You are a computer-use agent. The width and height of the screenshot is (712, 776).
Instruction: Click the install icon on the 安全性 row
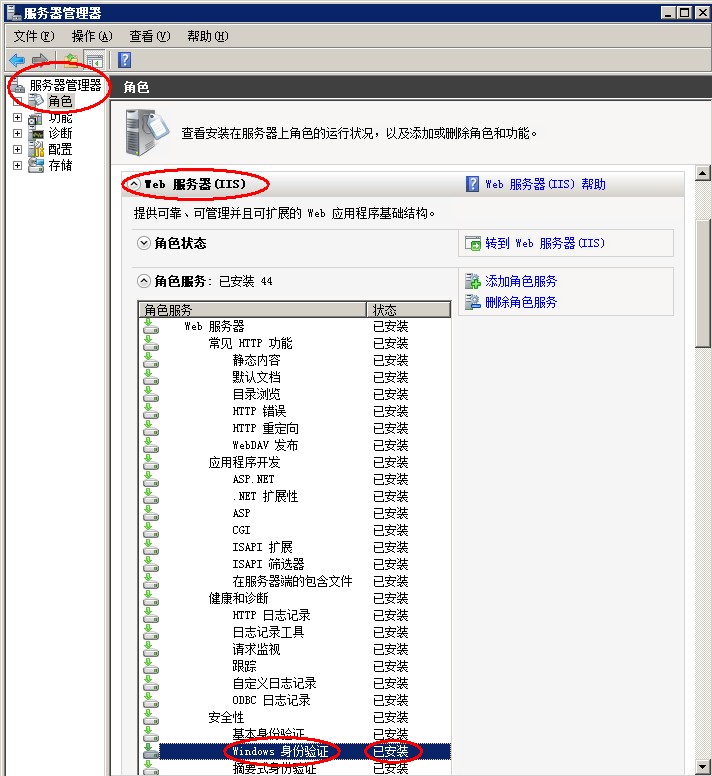coord(150,717)
